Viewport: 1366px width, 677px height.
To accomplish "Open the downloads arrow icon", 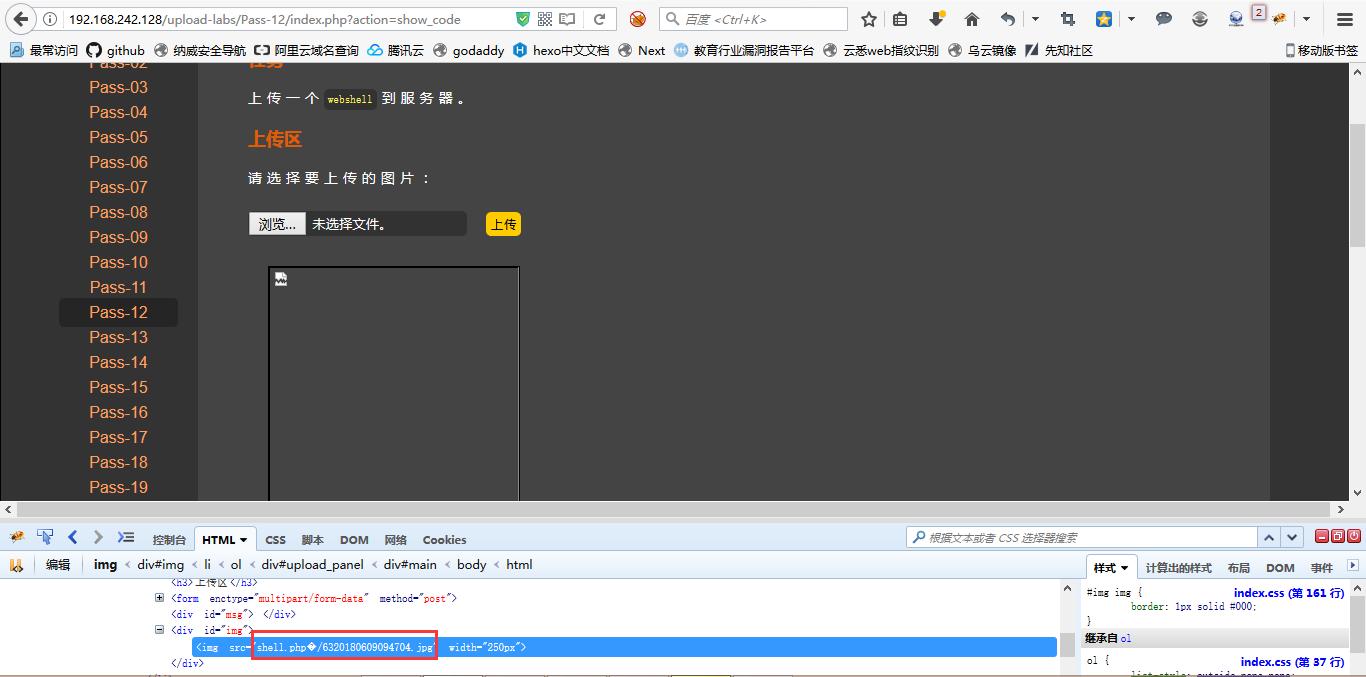I will tap(936, 19).
